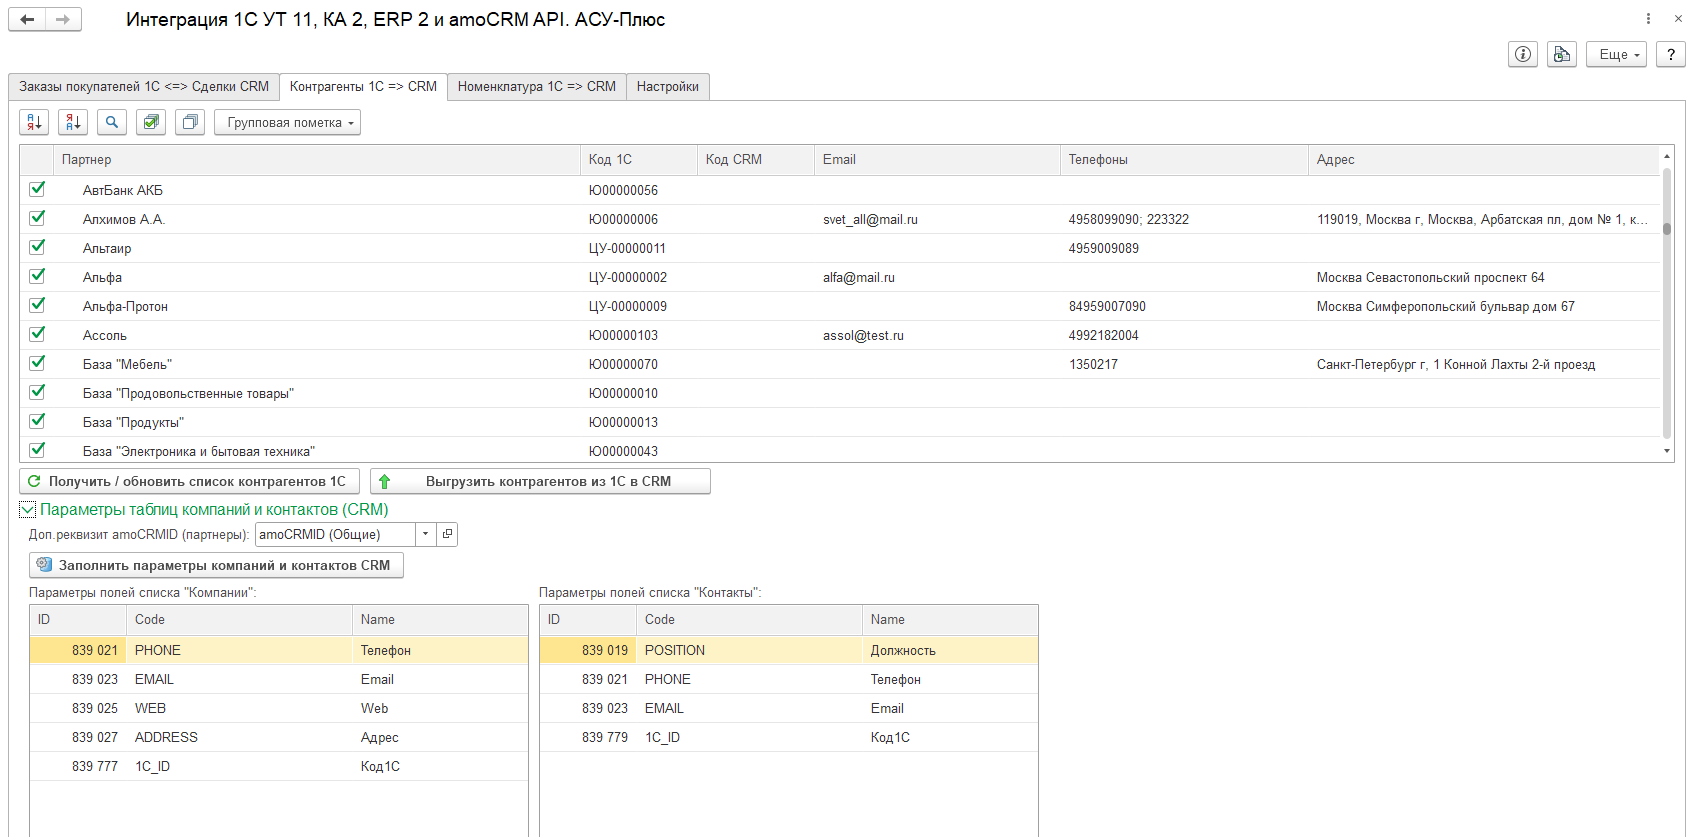Open help with the question mark button
Screen dimensions: 1705x837
pyautogui.click(x=1671, y=54)
